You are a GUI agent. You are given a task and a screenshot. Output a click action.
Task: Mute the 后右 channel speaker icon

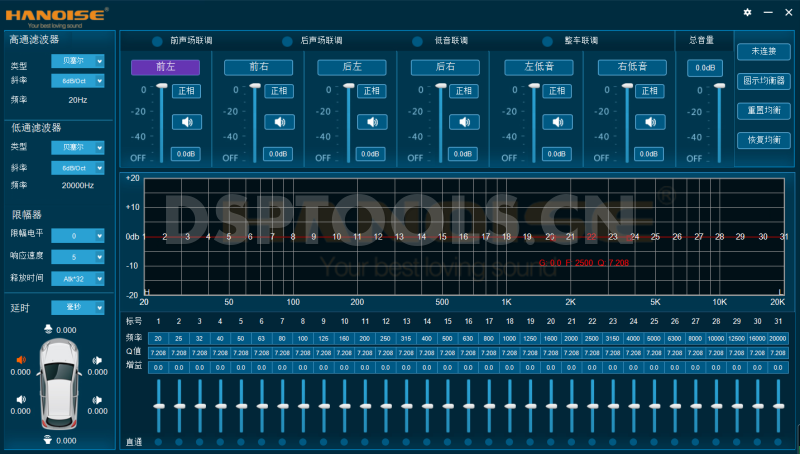463,122
